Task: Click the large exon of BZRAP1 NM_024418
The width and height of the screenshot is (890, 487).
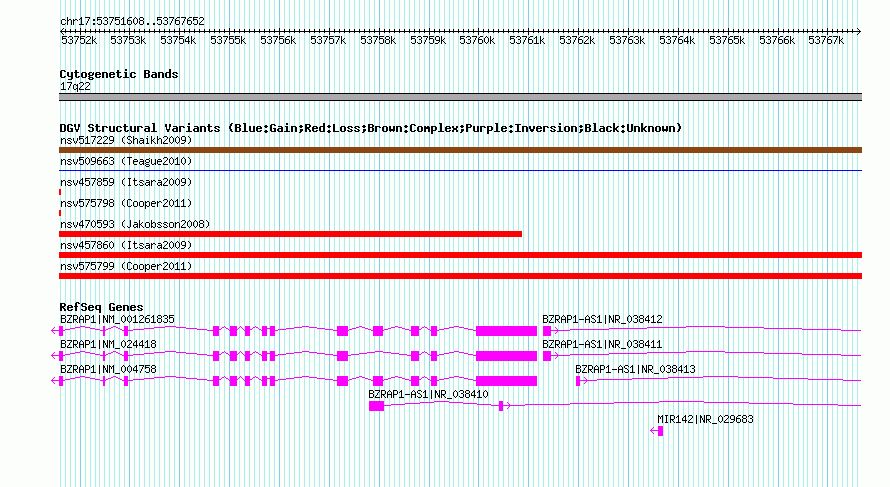Action: point(506,356)
